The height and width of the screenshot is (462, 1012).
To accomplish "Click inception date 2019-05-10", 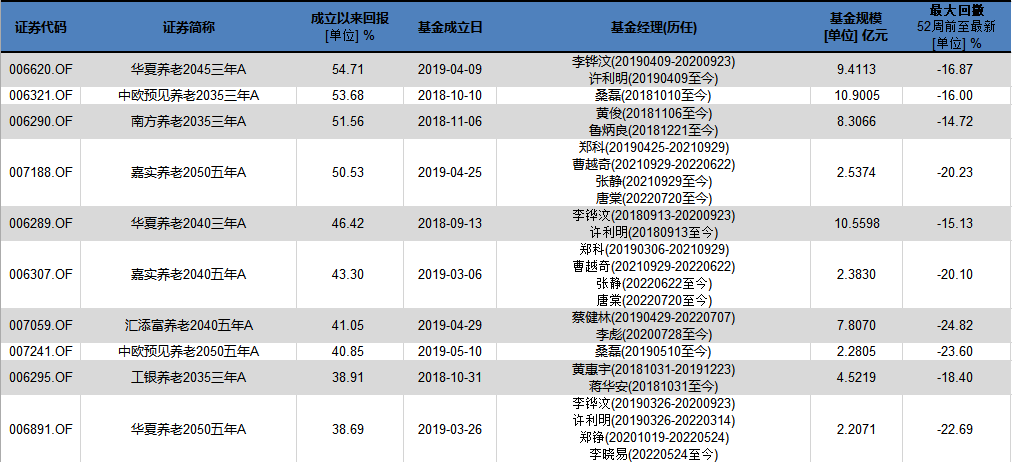I will click(x=450, y=351).
